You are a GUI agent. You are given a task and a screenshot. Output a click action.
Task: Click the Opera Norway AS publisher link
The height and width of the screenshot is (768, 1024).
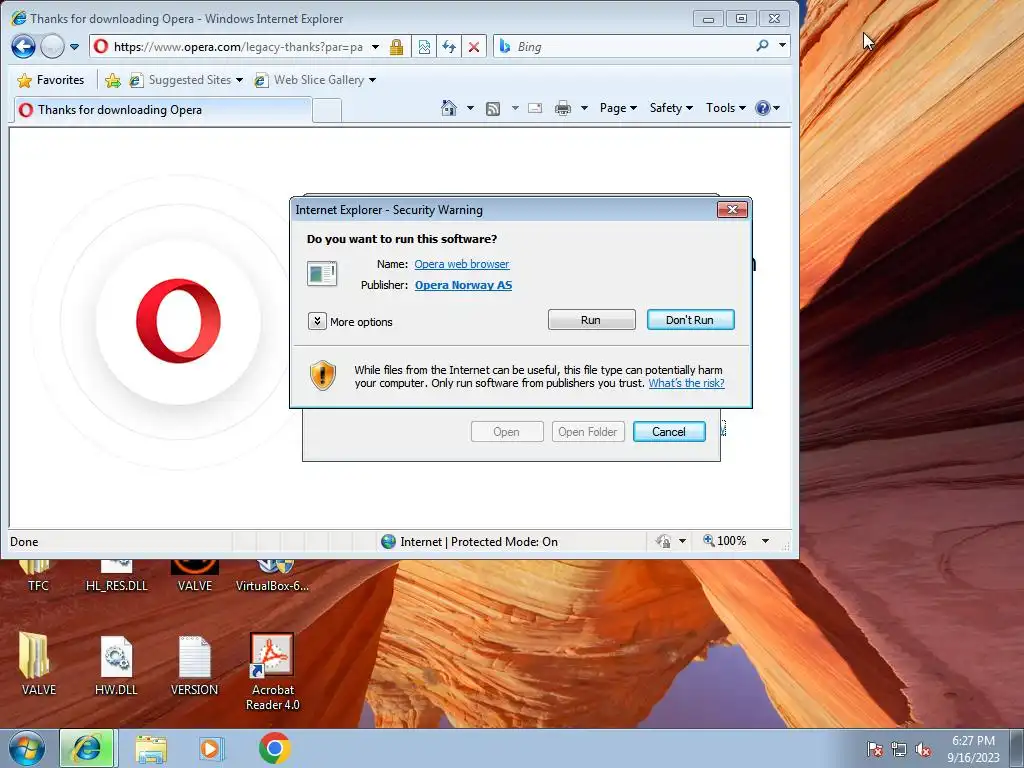463,285
